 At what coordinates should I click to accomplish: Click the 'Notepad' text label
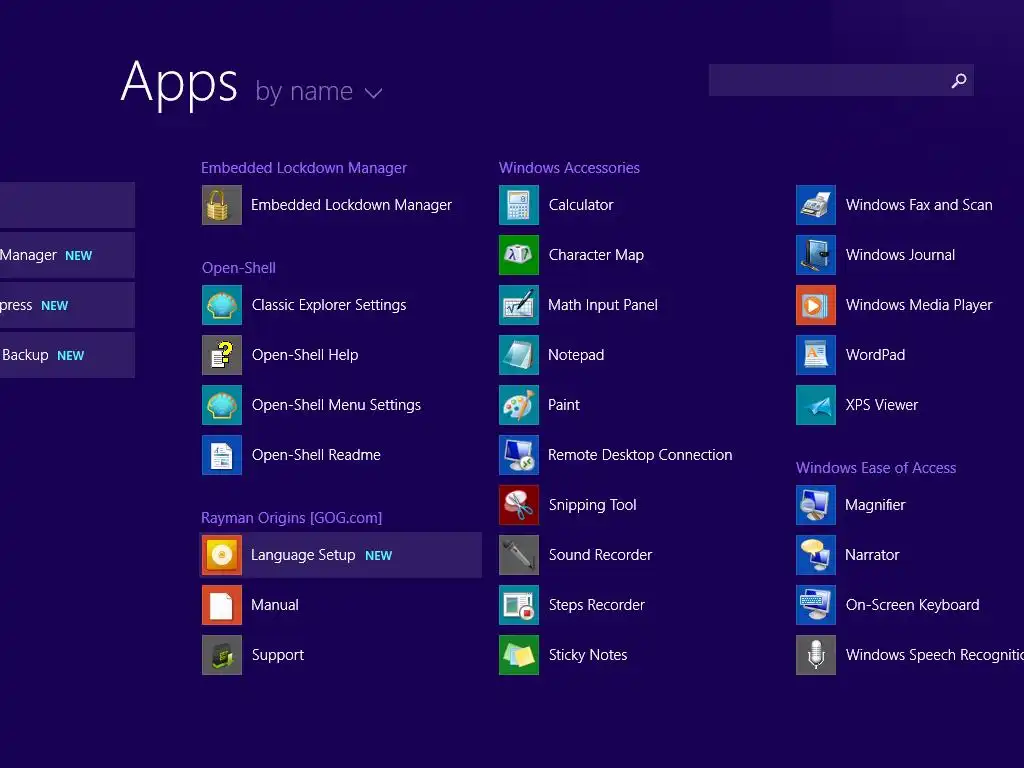(576, 355)
